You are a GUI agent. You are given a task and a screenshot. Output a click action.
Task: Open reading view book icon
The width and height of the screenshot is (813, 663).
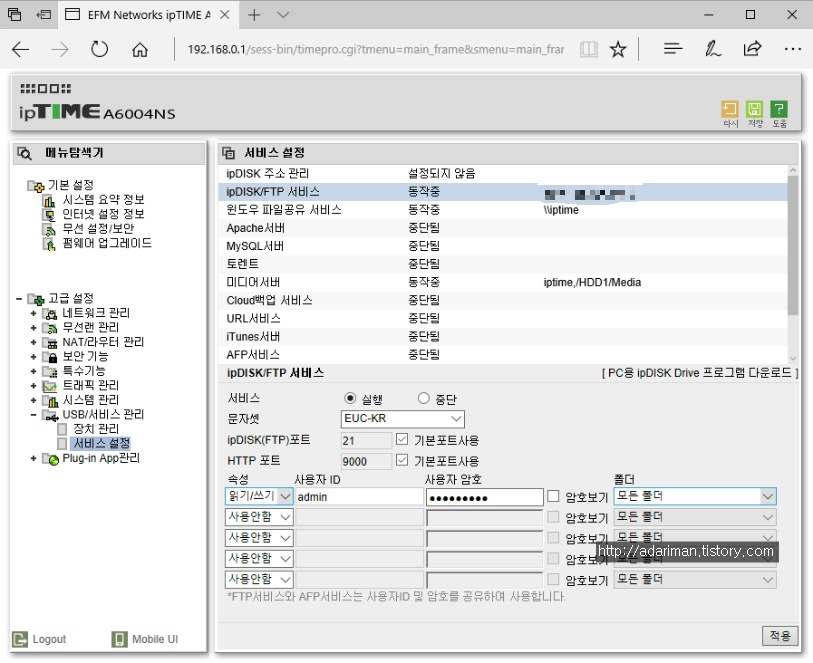point(588,49)
